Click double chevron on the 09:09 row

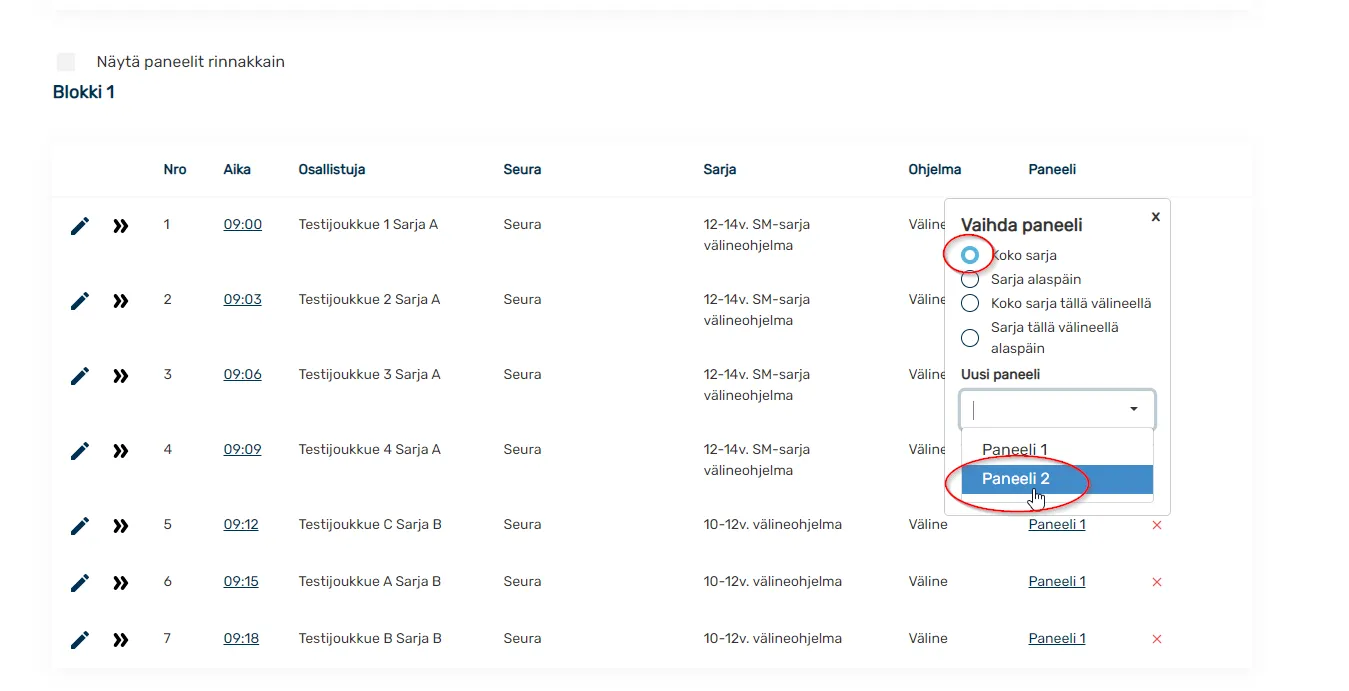coord(121,451)
